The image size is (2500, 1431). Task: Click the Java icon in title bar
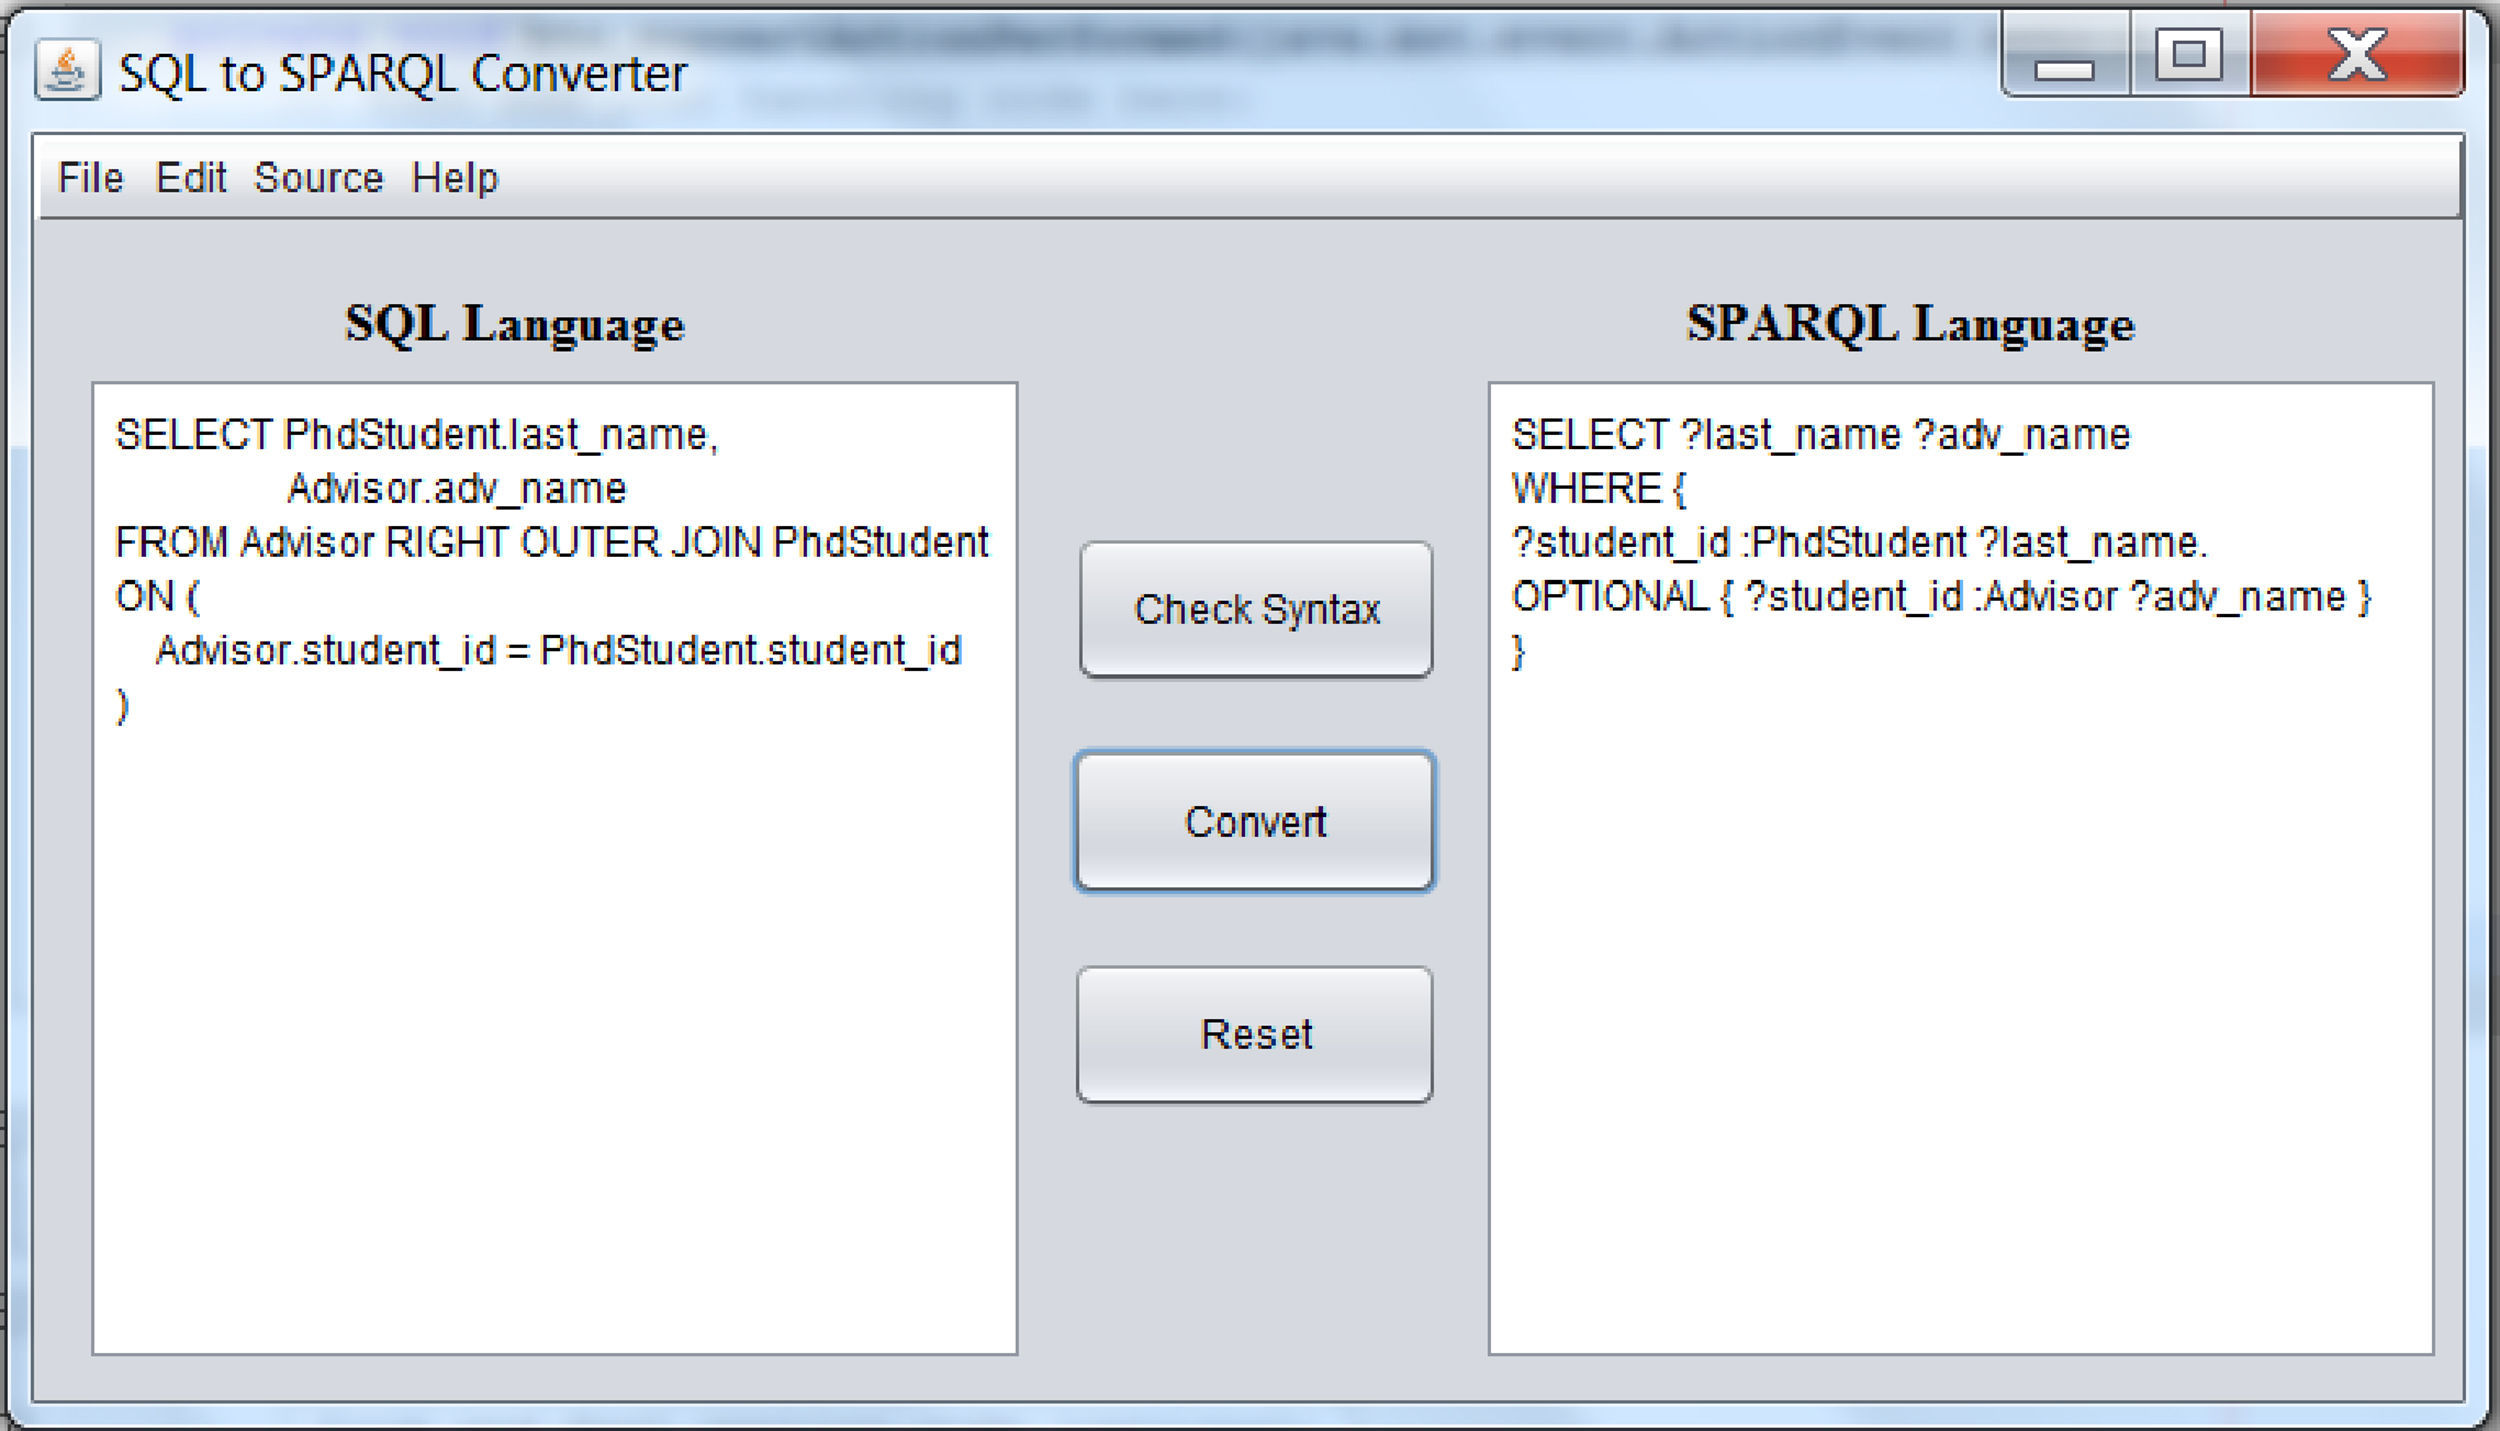click(67, 71)
